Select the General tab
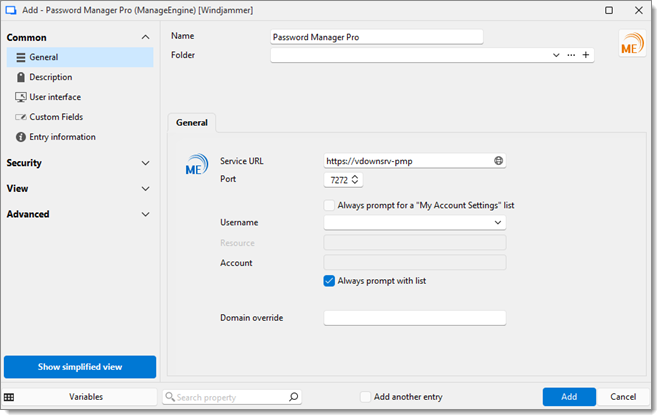The height and width of the screenshot is (420, 662). (192, 123)
